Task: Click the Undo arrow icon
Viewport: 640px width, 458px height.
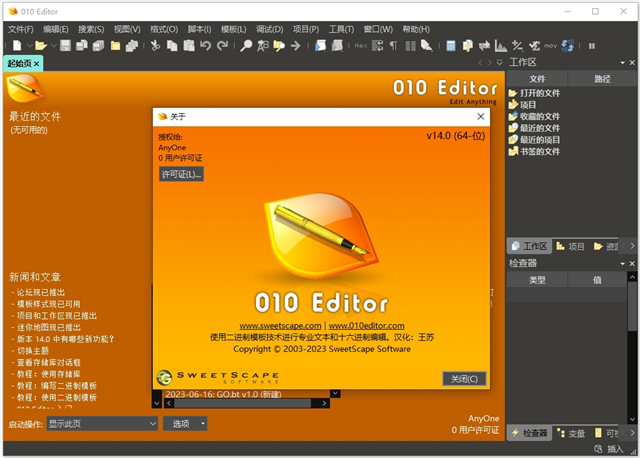Action: [x=205, y=45]
